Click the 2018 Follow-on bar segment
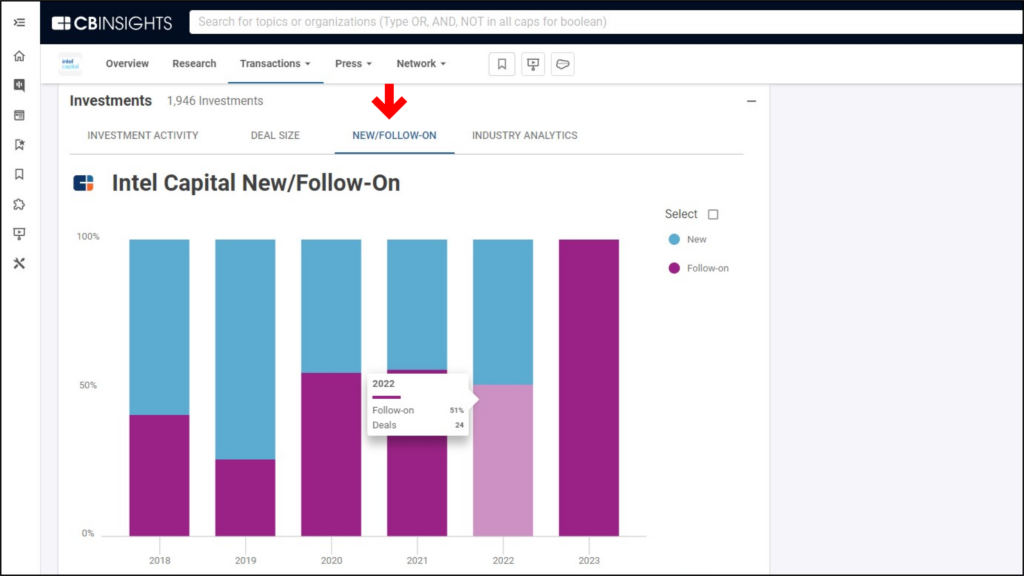The height and width of the screenshot is (576, 1024). [x=159, y=475]
